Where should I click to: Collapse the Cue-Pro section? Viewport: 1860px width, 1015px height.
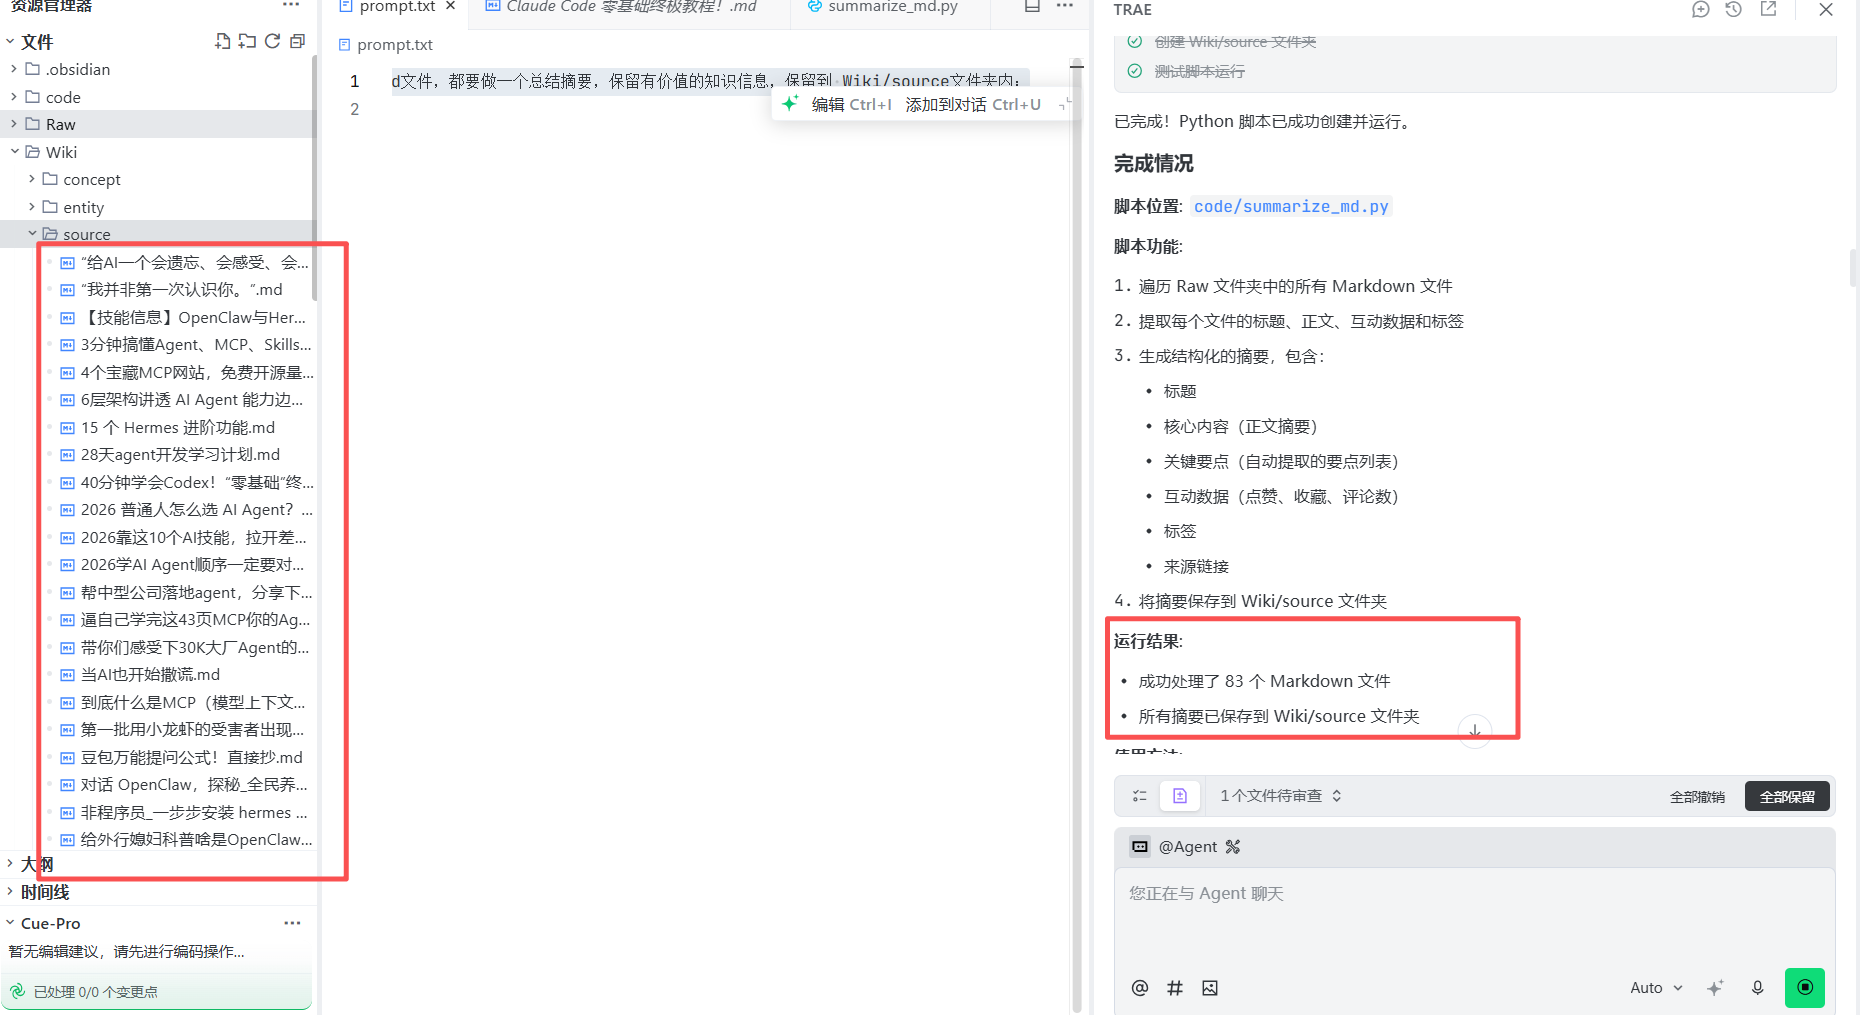(10, 923)
